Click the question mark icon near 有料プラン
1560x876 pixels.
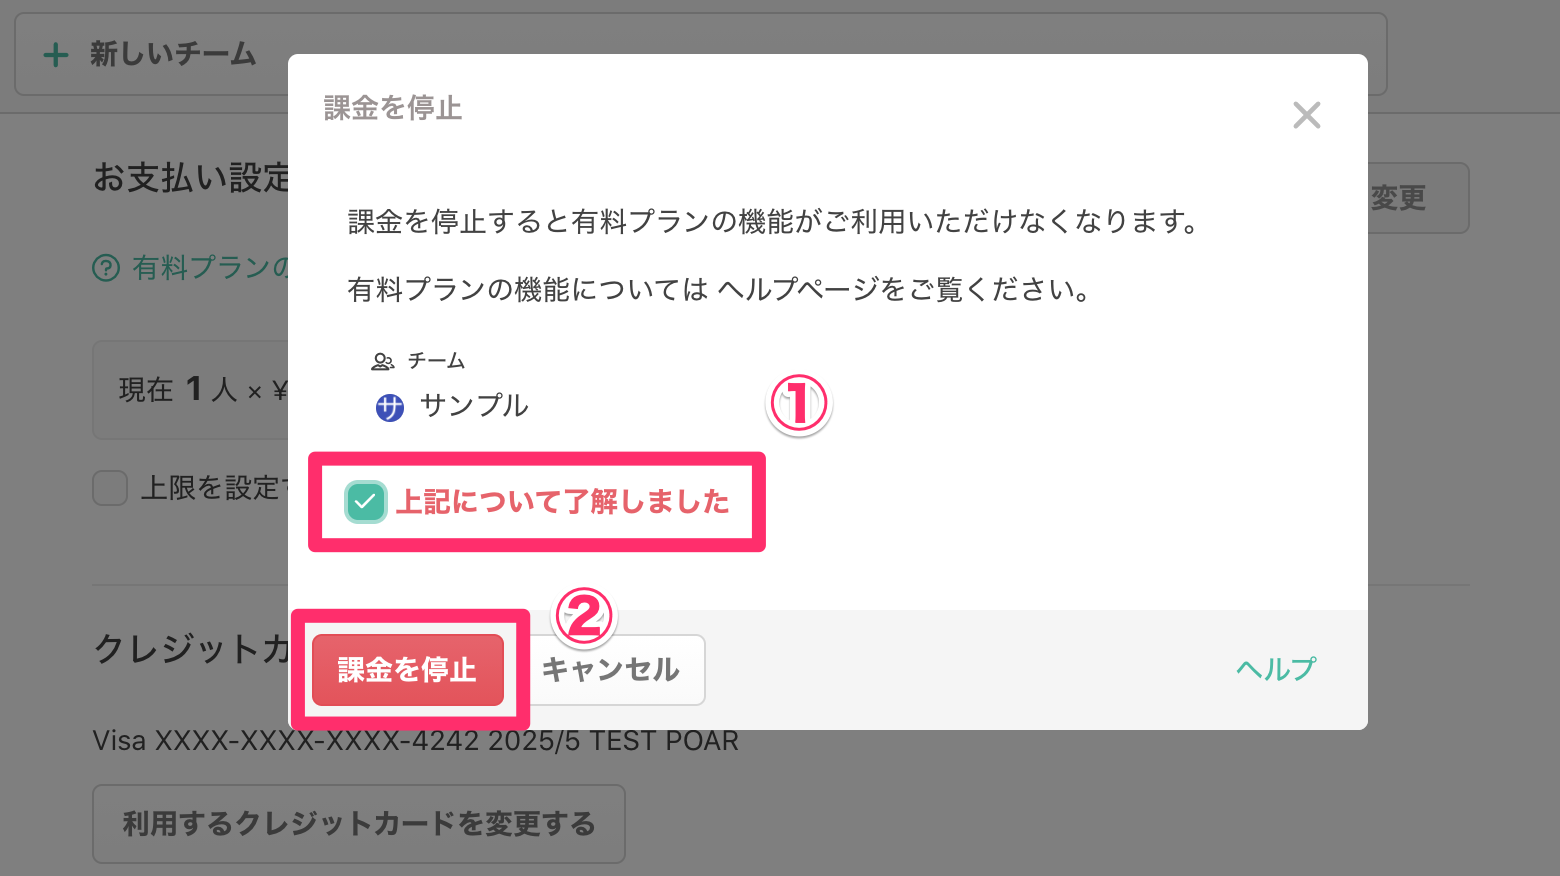106,268
